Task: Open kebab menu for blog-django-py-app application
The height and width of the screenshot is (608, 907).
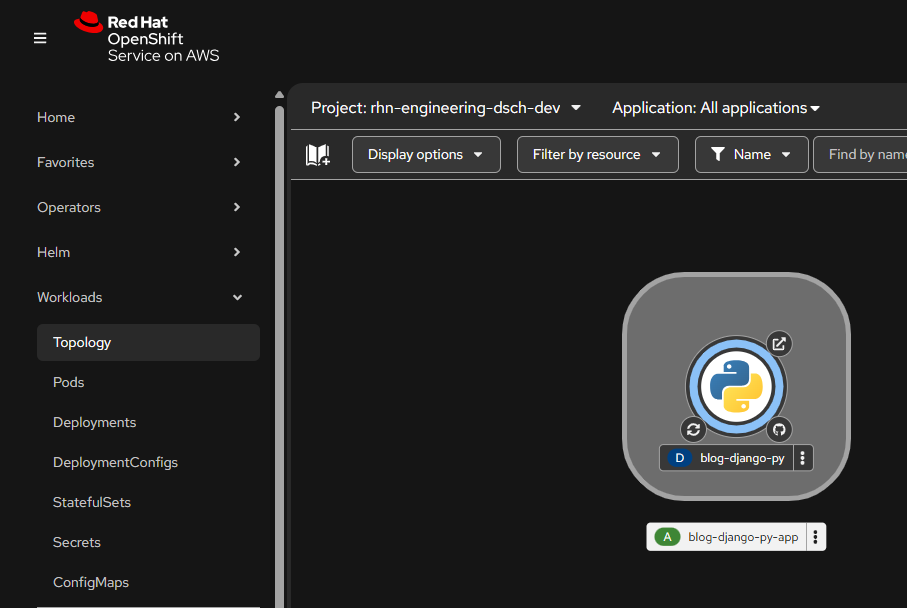Action: 816,537
